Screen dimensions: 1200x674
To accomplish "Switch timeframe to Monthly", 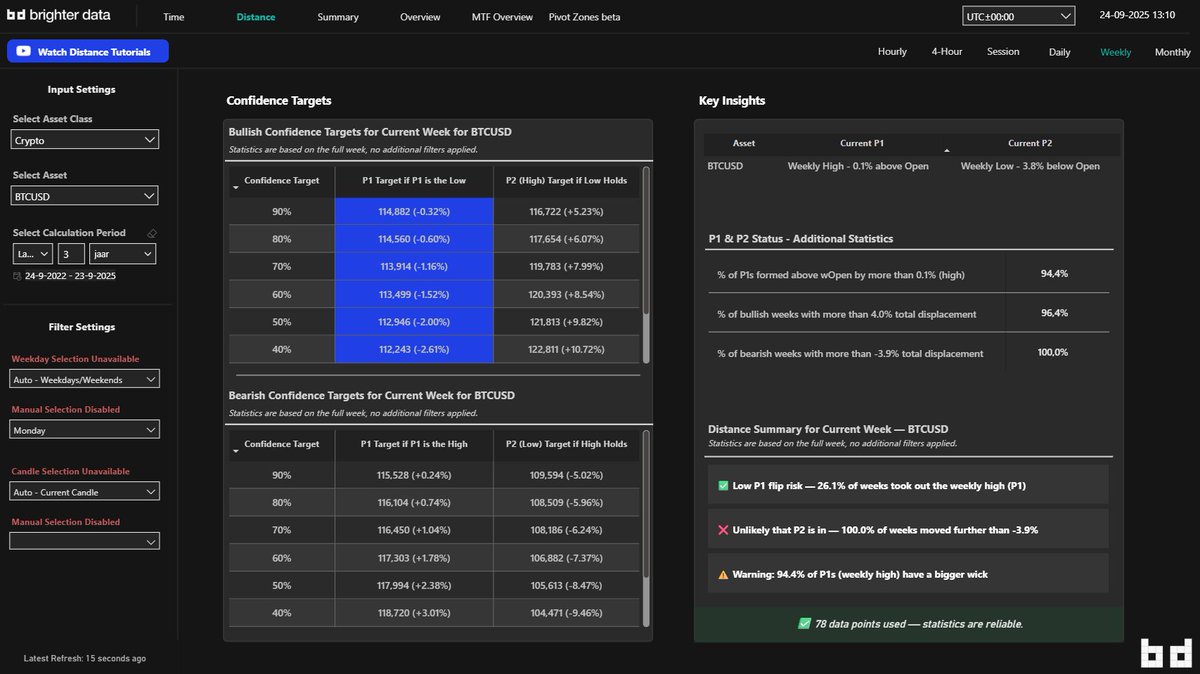I will [1173, 52].
